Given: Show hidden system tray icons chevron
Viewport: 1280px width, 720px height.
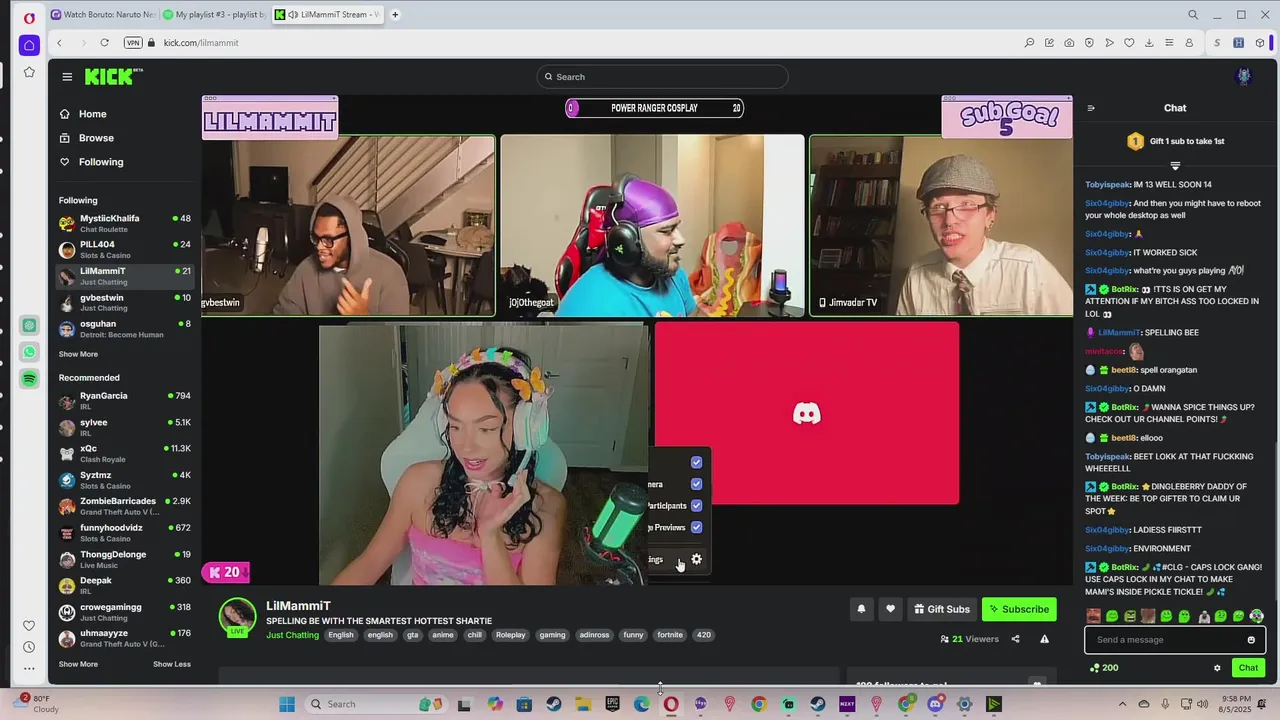Looking at the screenshot, I should 1122,704.
